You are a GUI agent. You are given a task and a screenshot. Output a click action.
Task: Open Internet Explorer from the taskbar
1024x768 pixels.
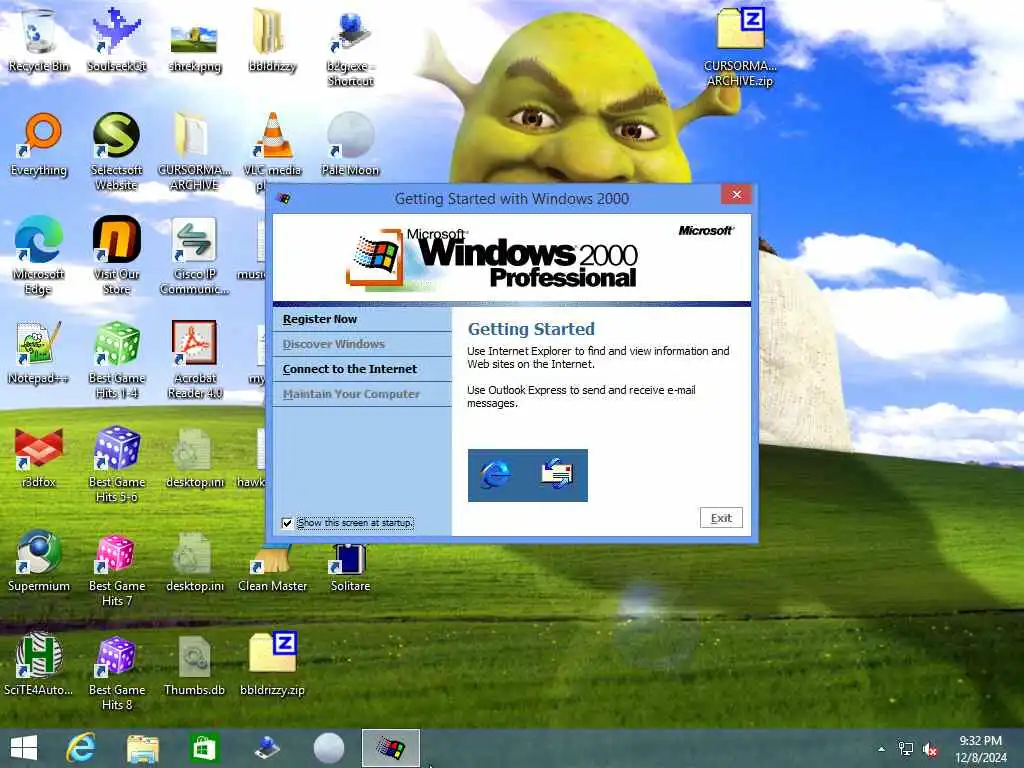(x=81, y=748)
